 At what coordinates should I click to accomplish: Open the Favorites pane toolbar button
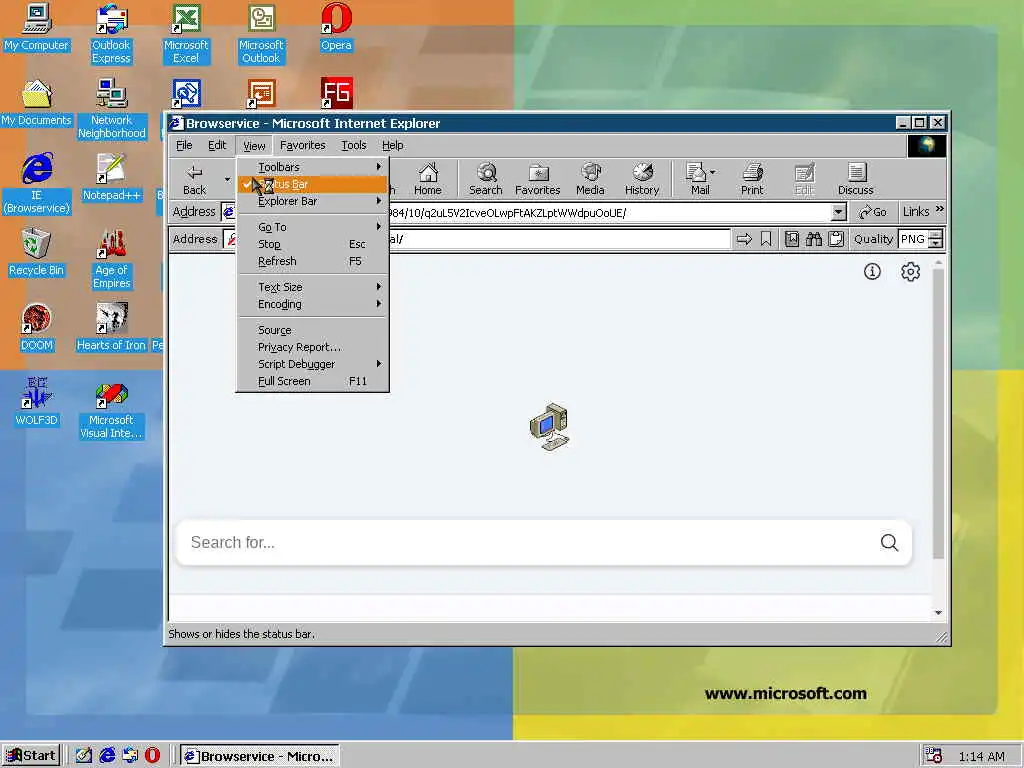tap(537, 179)
